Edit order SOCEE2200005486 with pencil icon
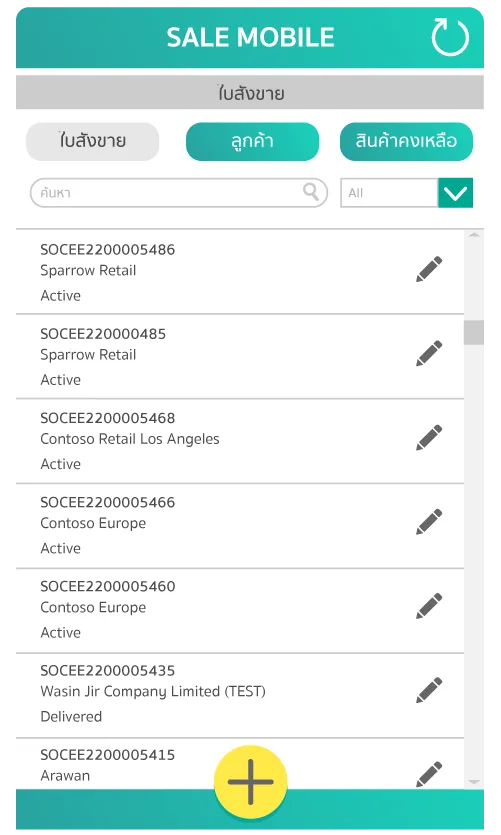 (x=429, y=269)
